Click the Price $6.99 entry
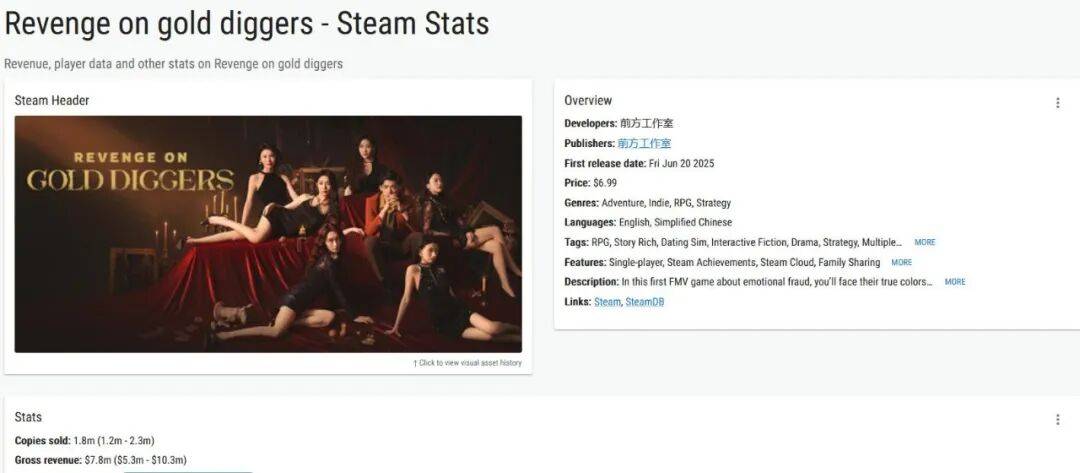The height and width of the screenshot is (473, 1080). tap(590, 183)
